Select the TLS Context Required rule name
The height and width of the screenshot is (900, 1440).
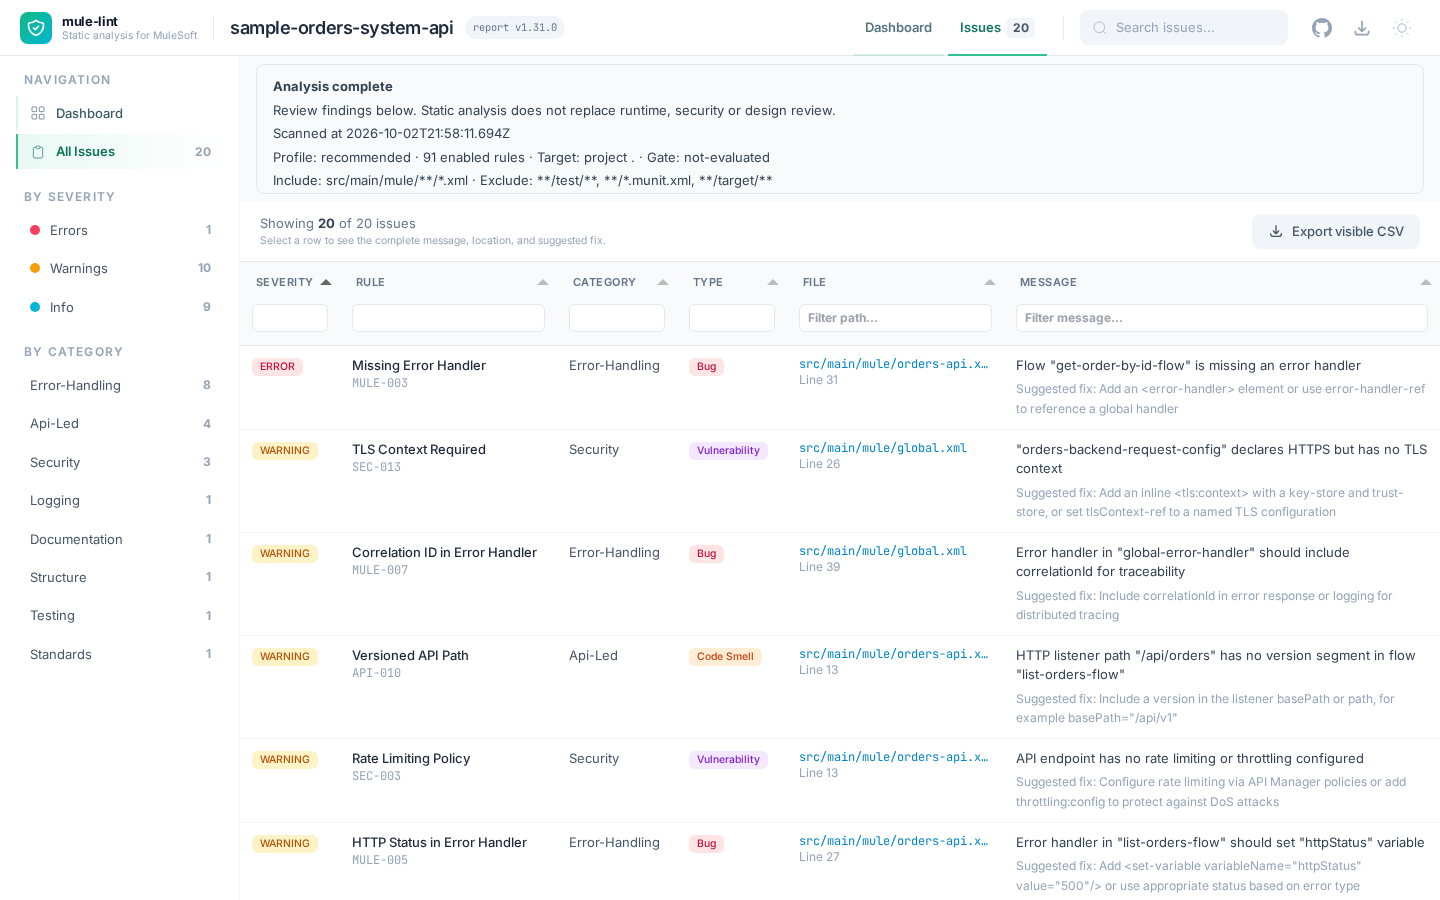(419, 449)
